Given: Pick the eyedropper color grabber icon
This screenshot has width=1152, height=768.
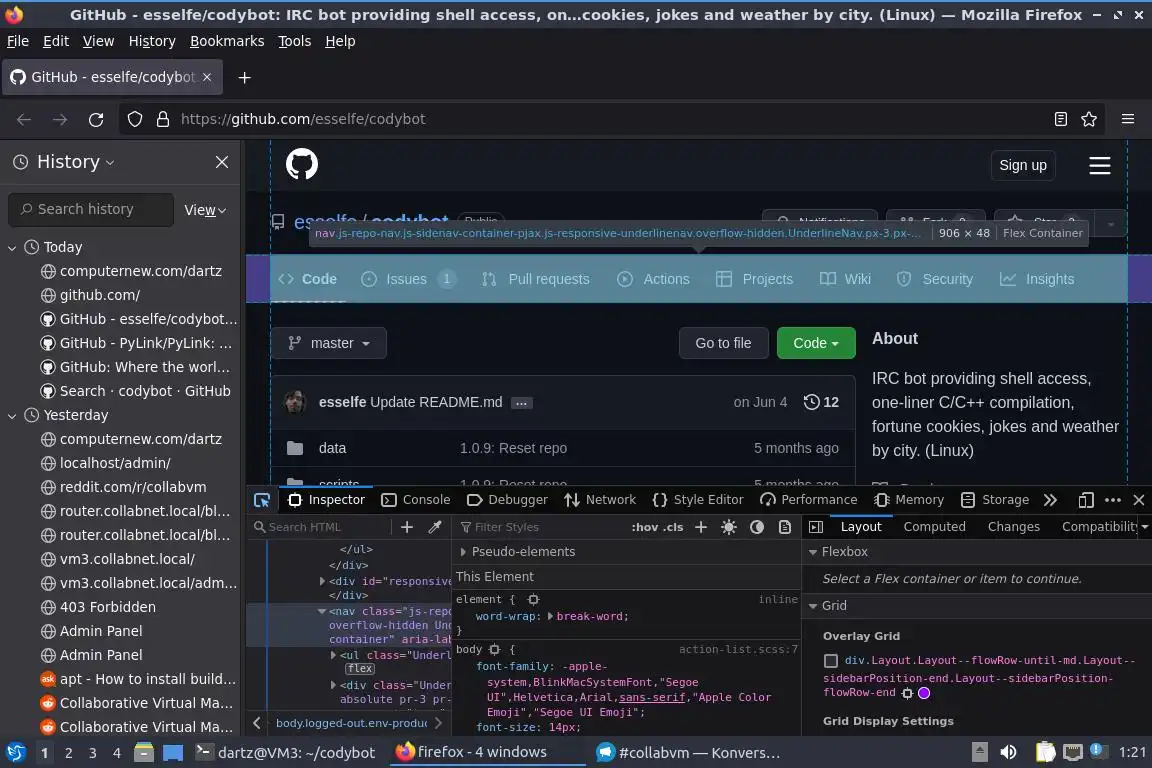Looking at the screenshot, I should (435, 527).
